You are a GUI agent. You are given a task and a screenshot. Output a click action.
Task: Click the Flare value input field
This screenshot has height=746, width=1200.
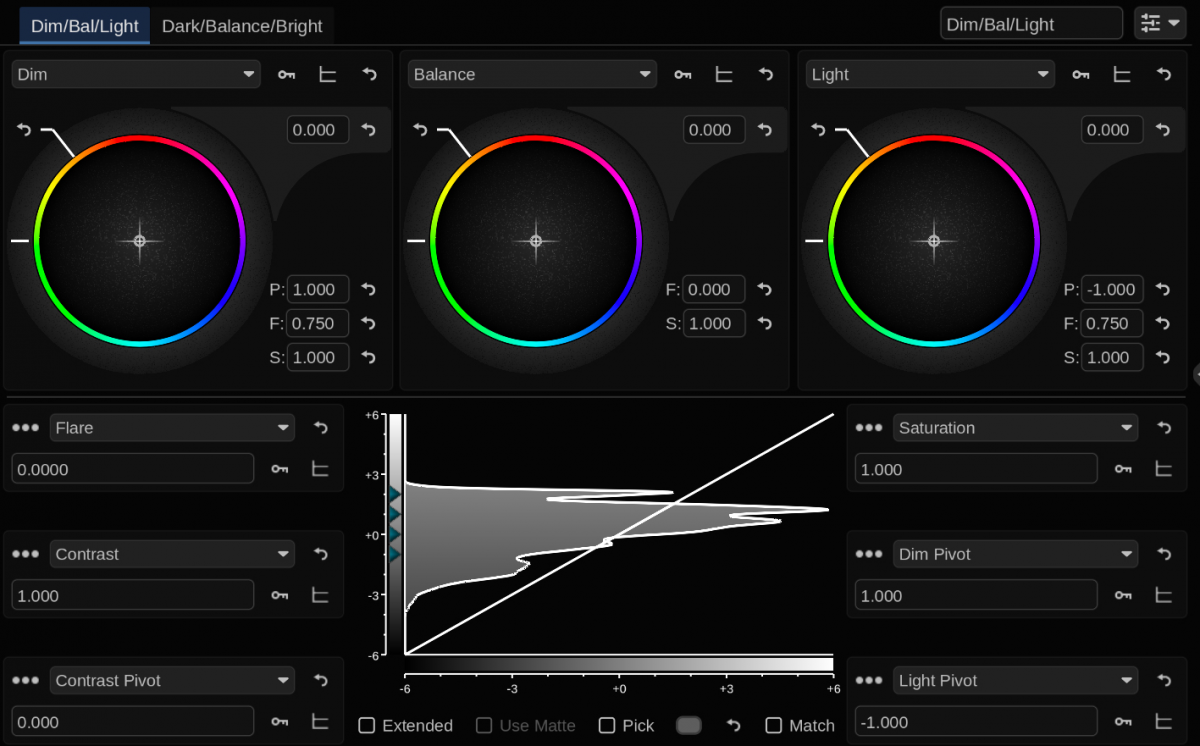point(132,469)
